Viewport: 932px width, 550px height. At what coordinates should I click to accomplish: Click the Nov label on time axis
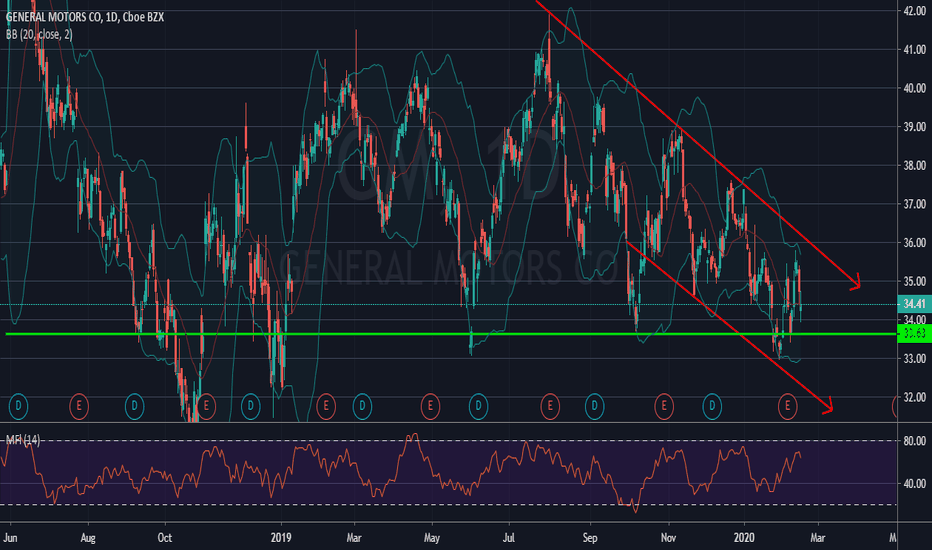[x=668, y=538]
